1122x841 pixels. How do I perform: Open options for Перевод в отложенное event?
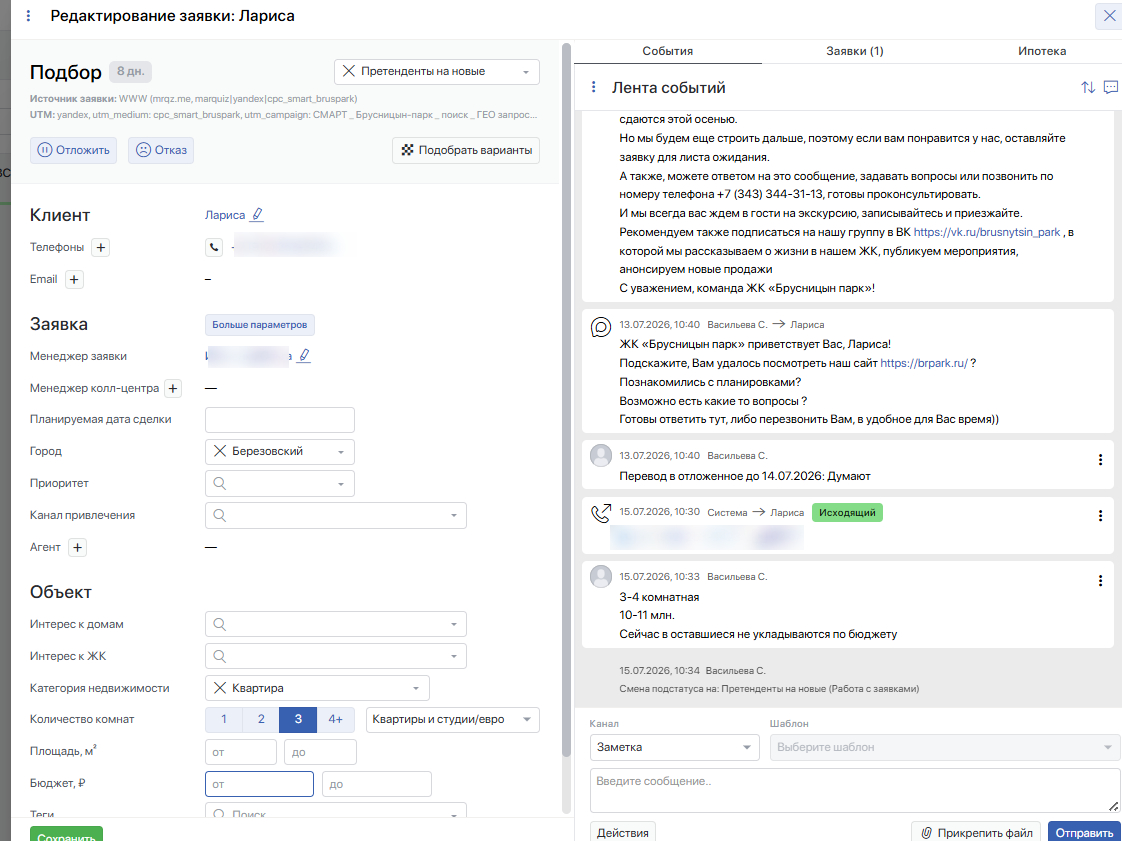[x=1101, y=460]
